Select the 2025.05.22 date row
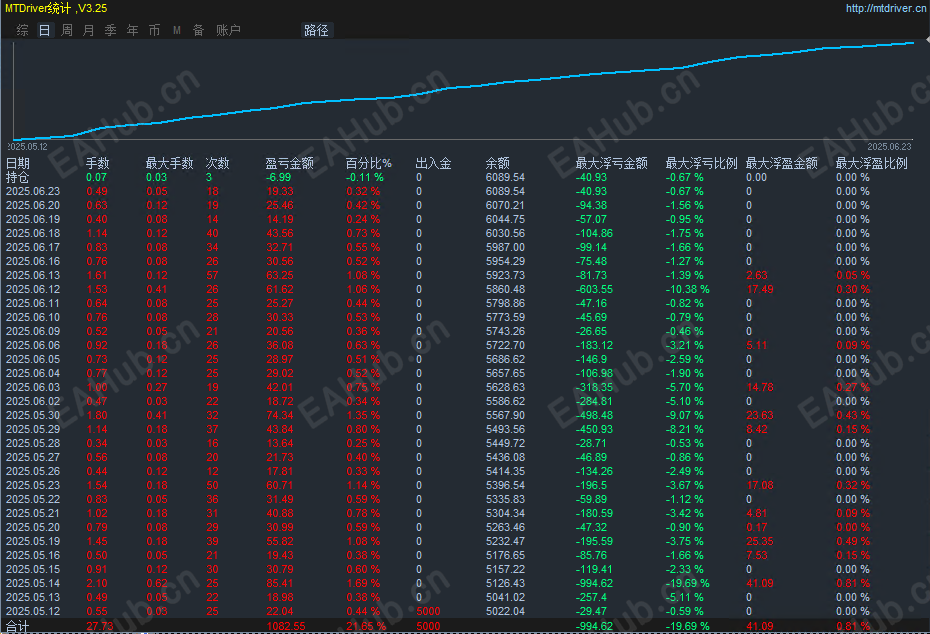Image resolution: width=930 pixels, height=634 pixels. coord(33,499)
